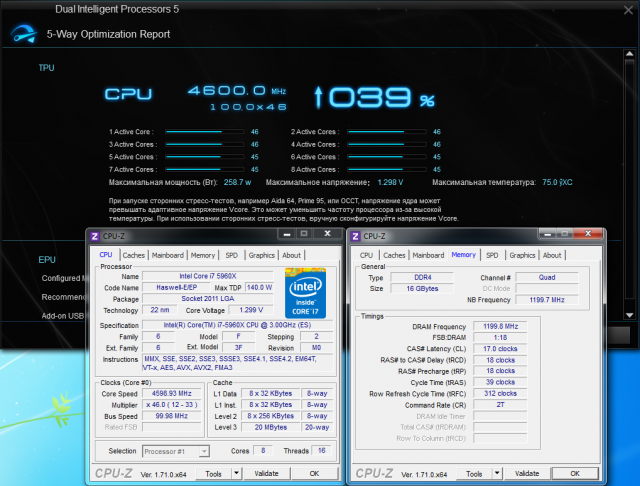Image resolution: width=640 pixels, height=486 pixels.
Task: Click the memory Type DDR4 field
Action: [x=422, y=277]
